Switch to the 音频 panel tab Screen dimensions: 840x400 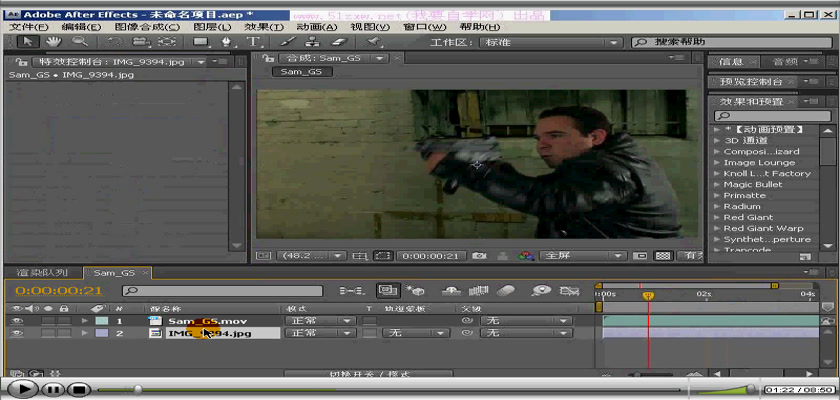click(786, 62)
